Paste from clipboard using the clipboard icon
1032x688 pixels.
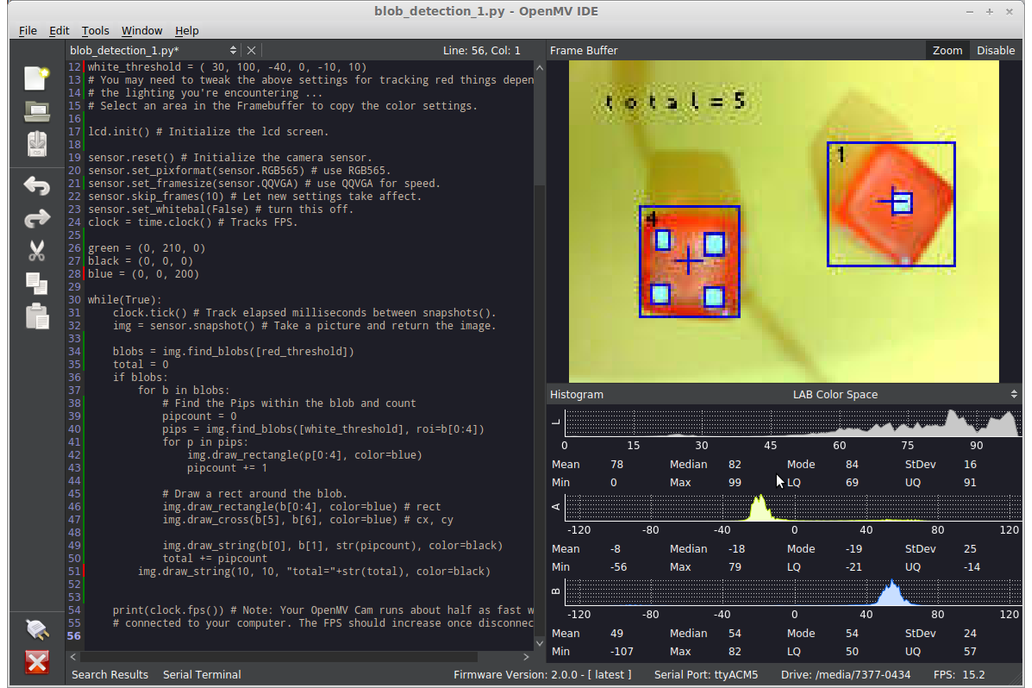point(37,316)
